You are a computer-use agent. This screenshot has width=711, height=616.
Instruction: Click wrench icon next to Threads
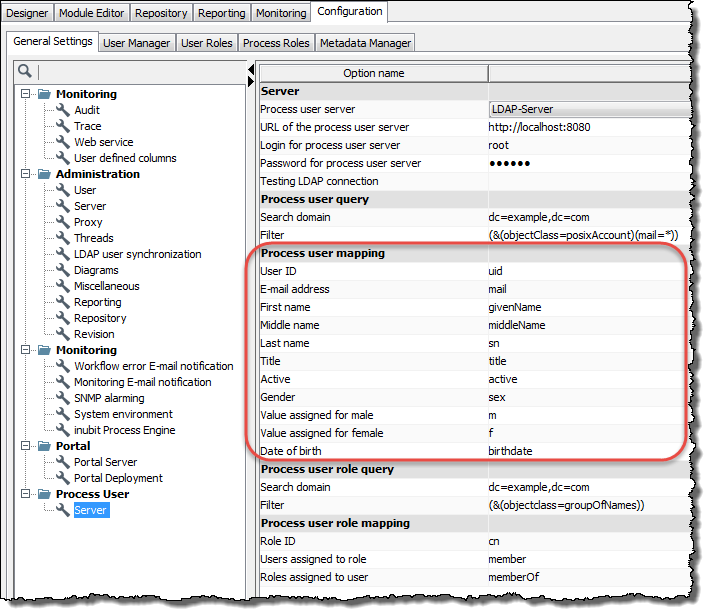pos(63,238)
